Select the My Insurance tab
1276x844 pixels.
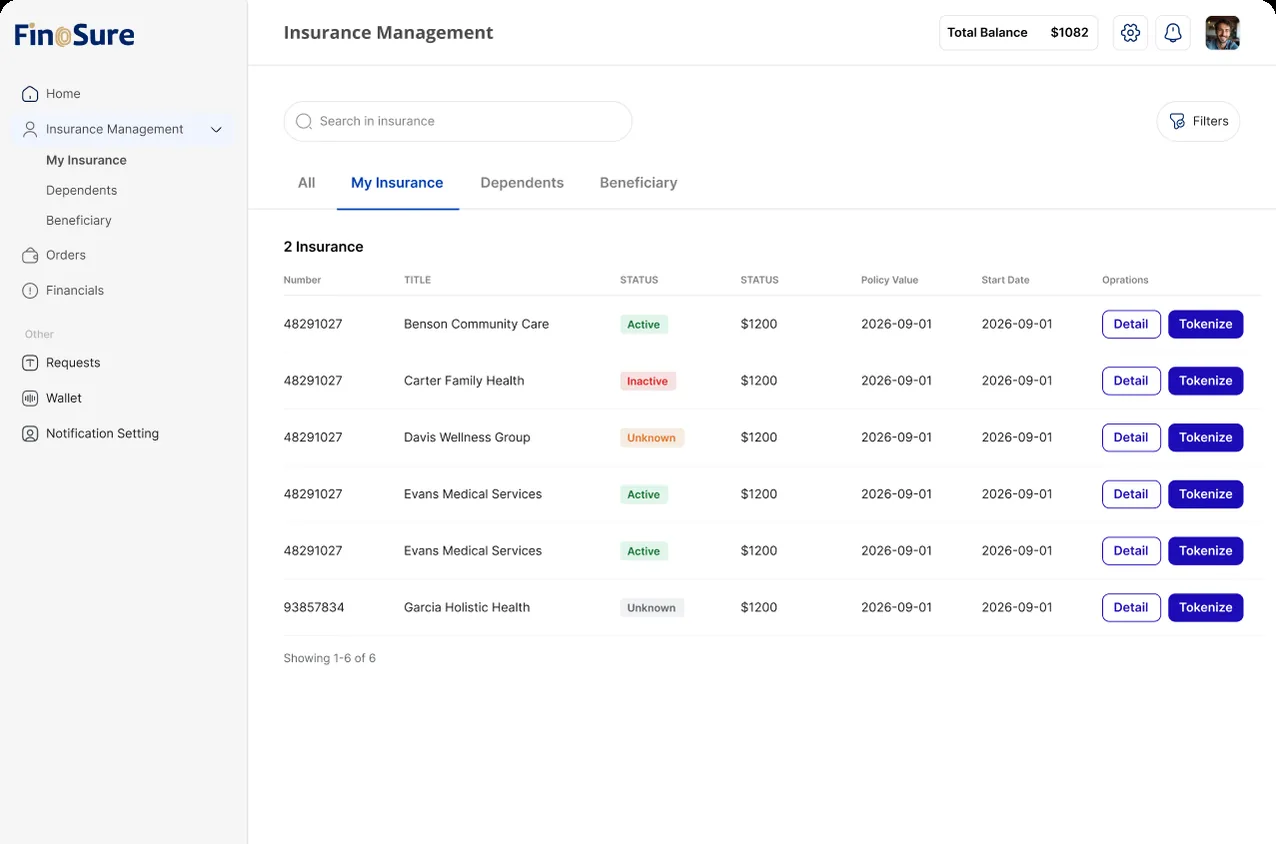pos(397,183)
